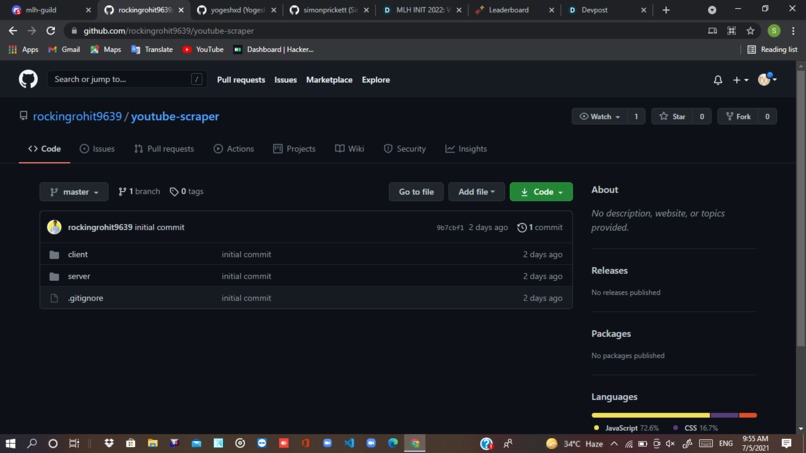The image size is (806, 453).
Task: Go to Marketplace
Action: pos(329,80)
